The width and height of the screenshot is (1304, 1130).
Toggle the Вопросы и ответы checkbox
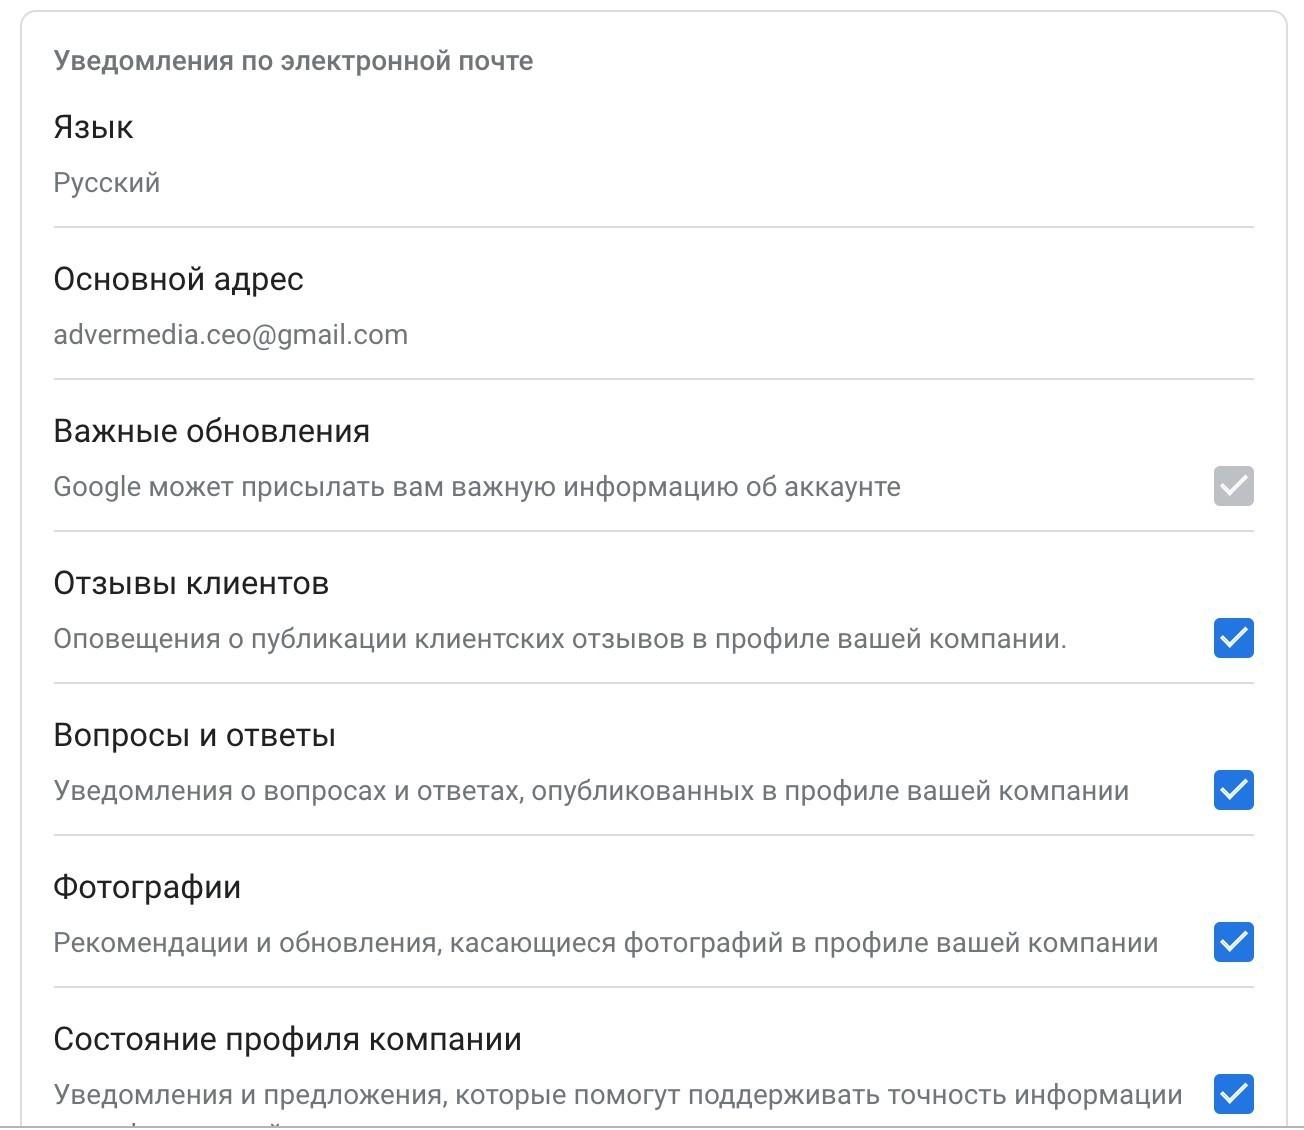(1233, 790)
